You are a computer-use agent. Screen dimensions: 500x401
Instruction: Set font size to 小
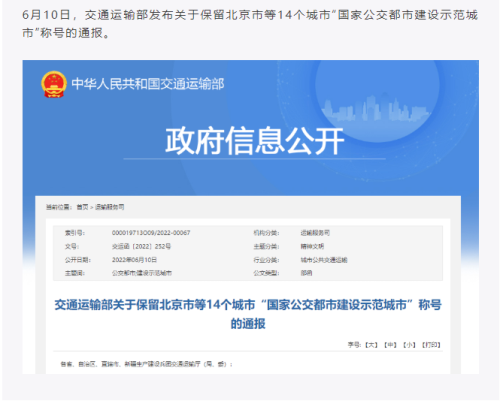click(x=409, y=345)
